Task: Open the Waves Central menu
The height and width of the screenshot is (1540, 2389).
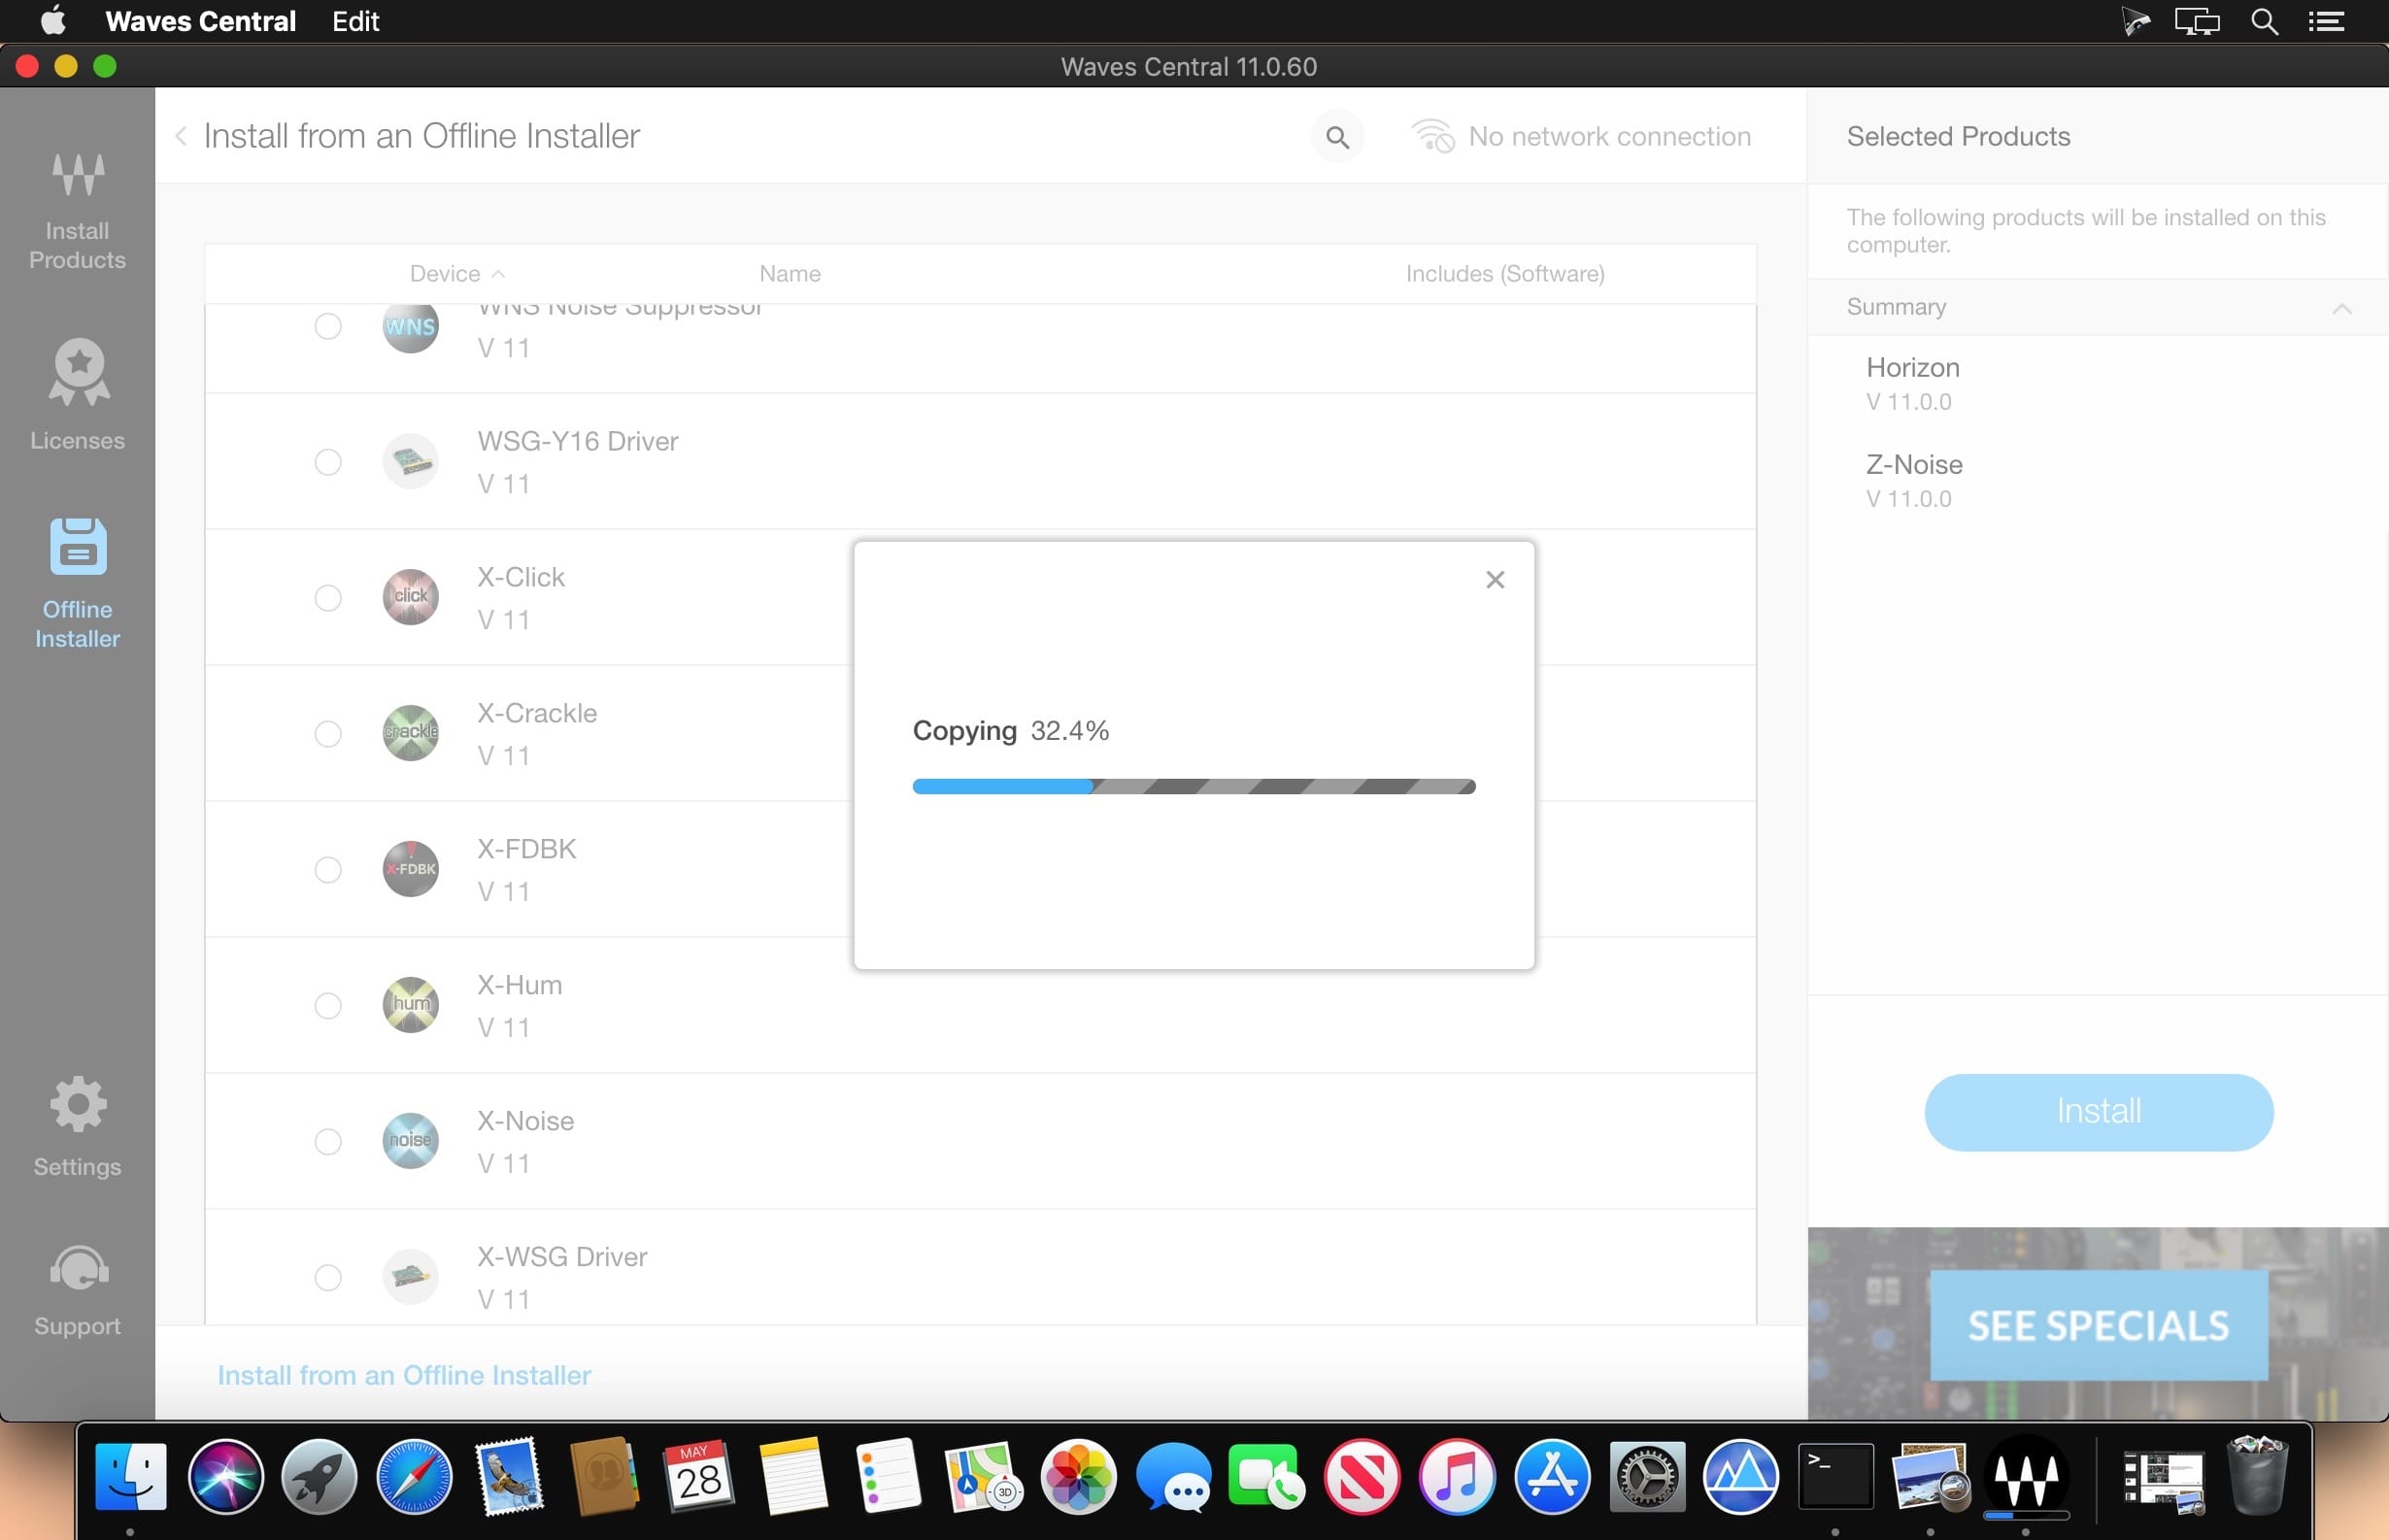Action: [200, 21]
